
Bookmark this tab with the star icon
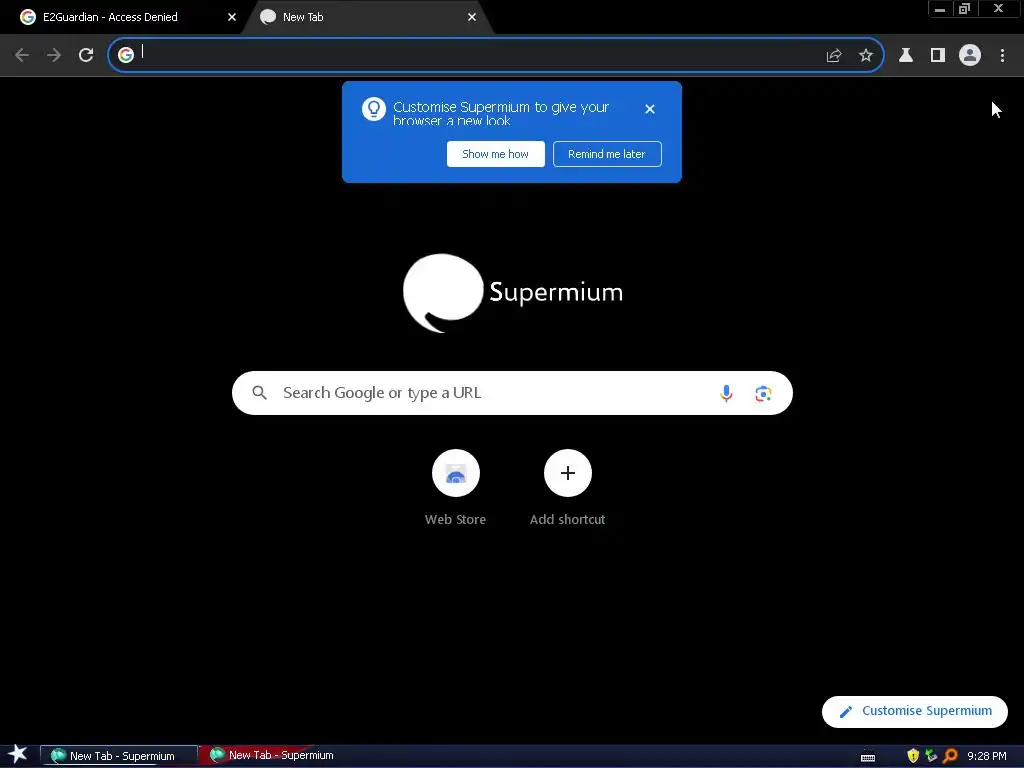tap(866, 56)
